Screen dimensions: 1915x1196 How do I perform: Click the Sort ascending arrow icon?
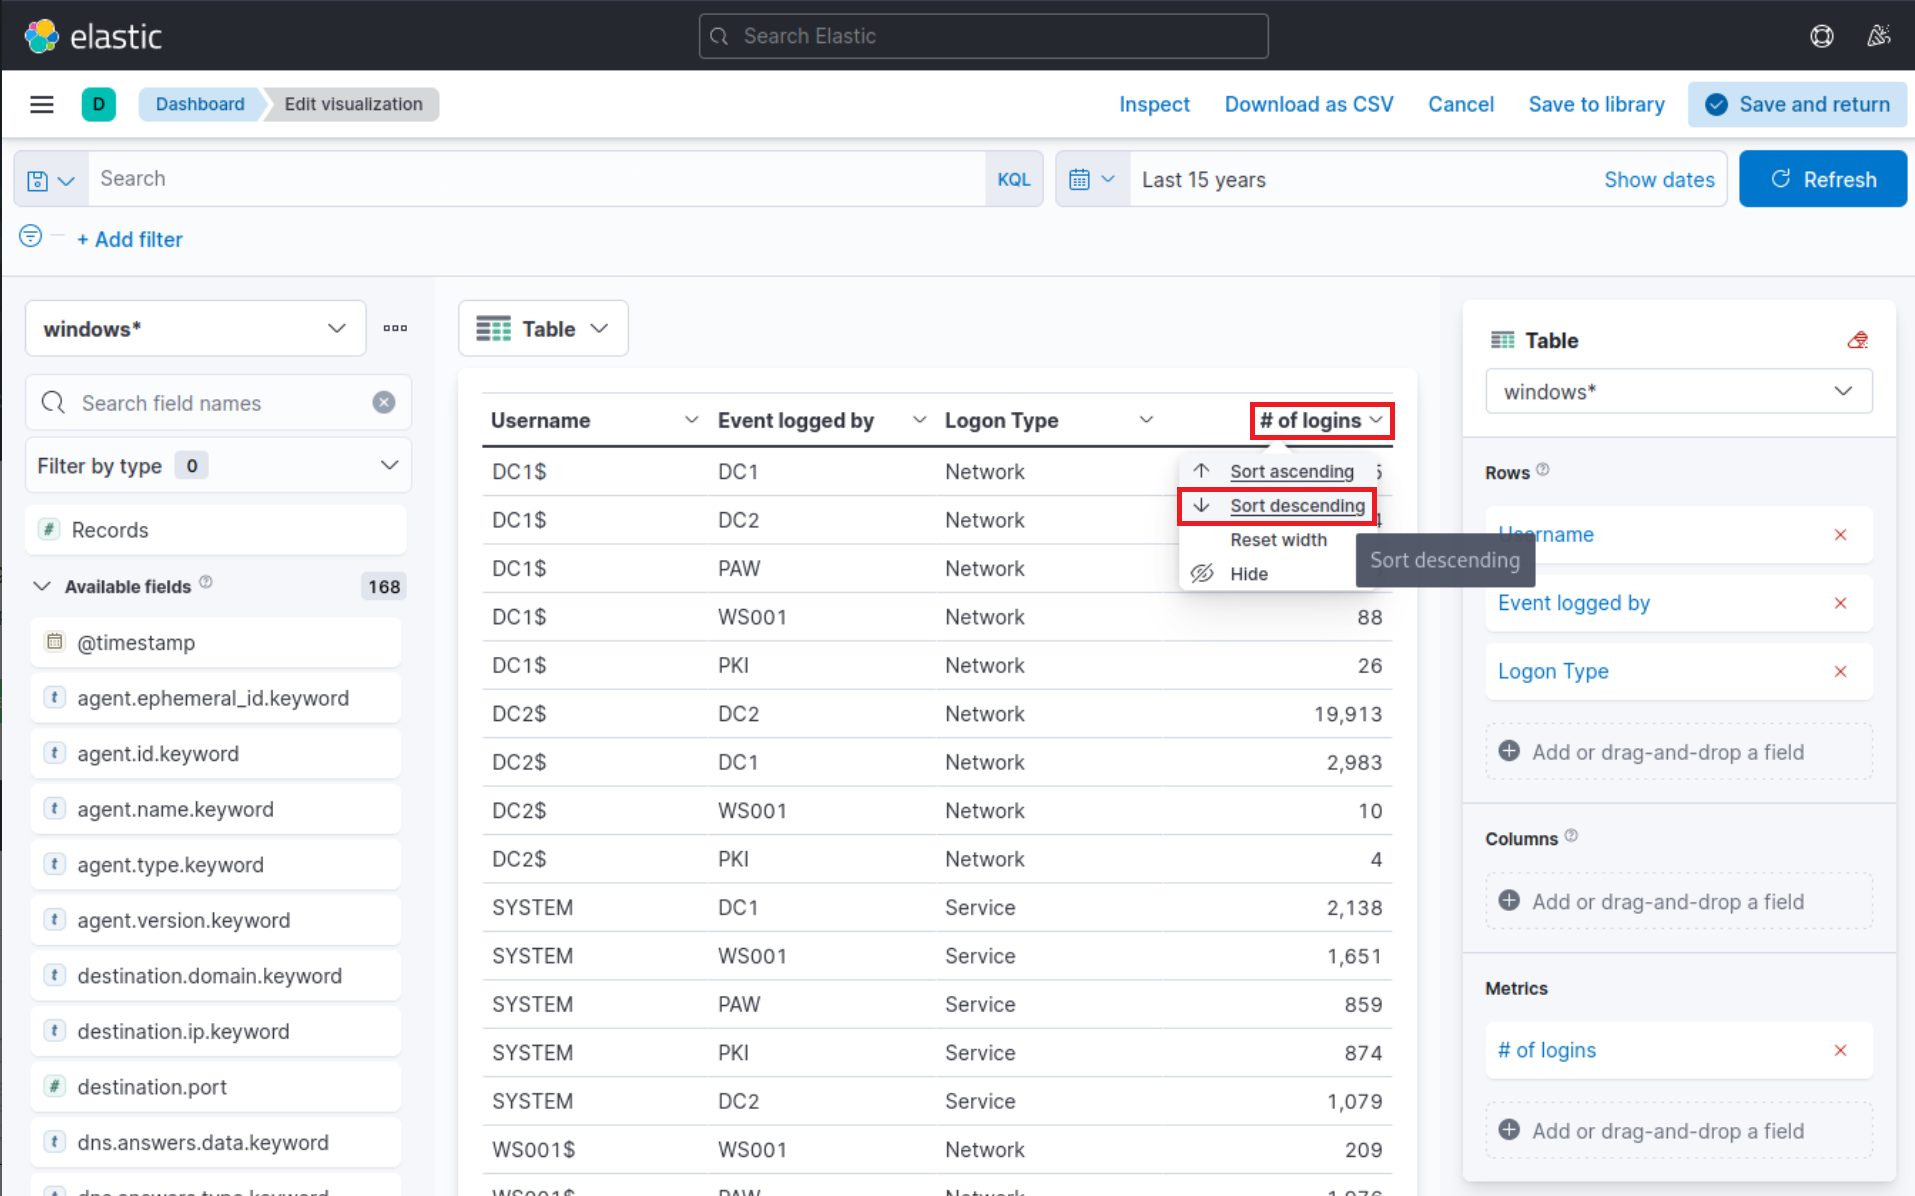1203,471
